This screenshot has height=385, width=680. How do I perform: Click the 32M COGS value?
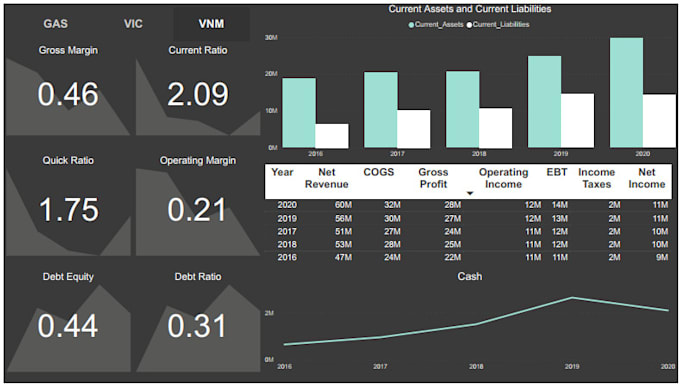tap(392, 205)
